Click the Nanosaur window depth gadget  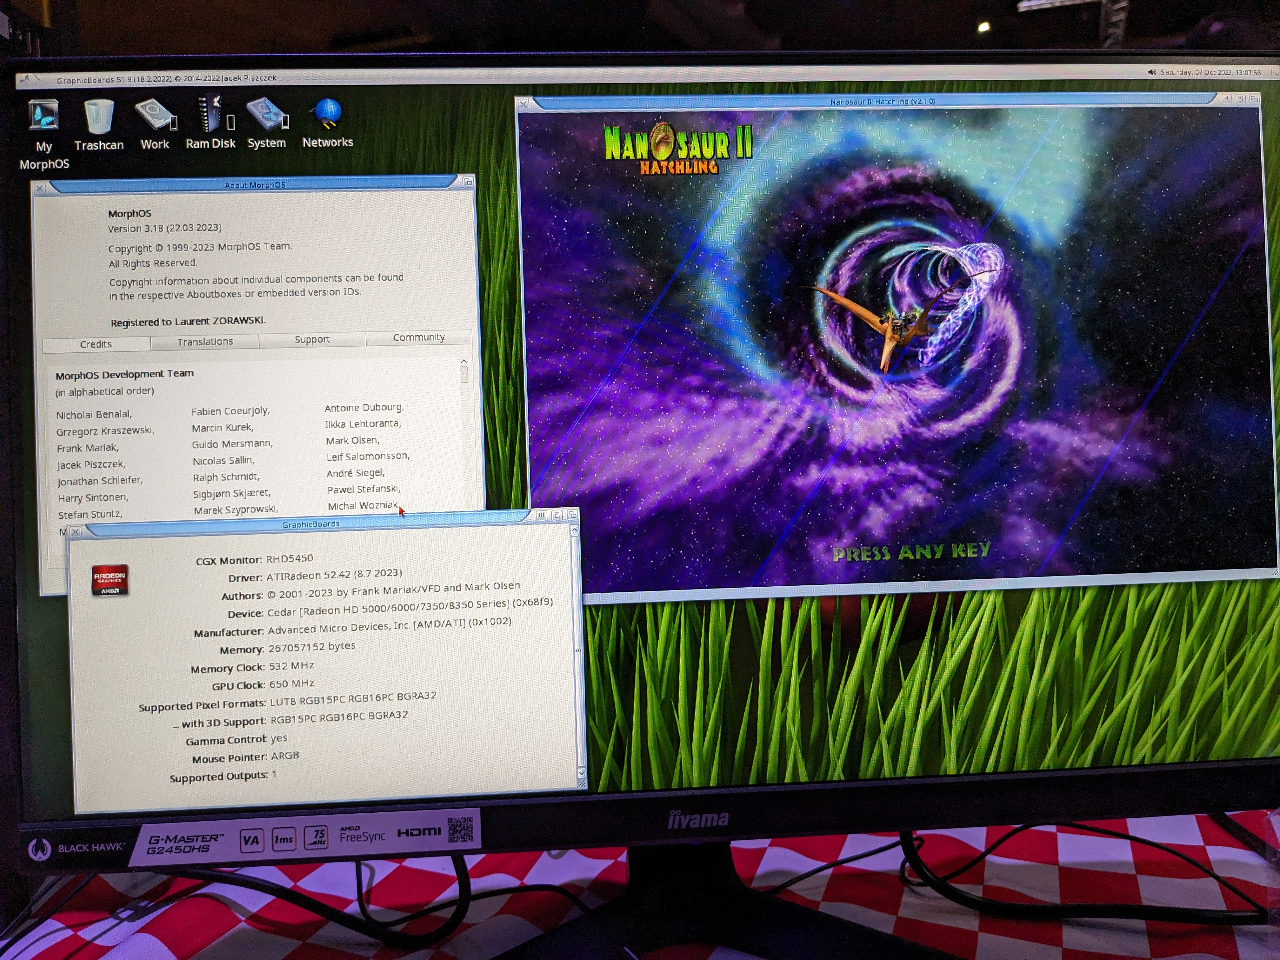pyautogui.click(x=1253, y=97)
